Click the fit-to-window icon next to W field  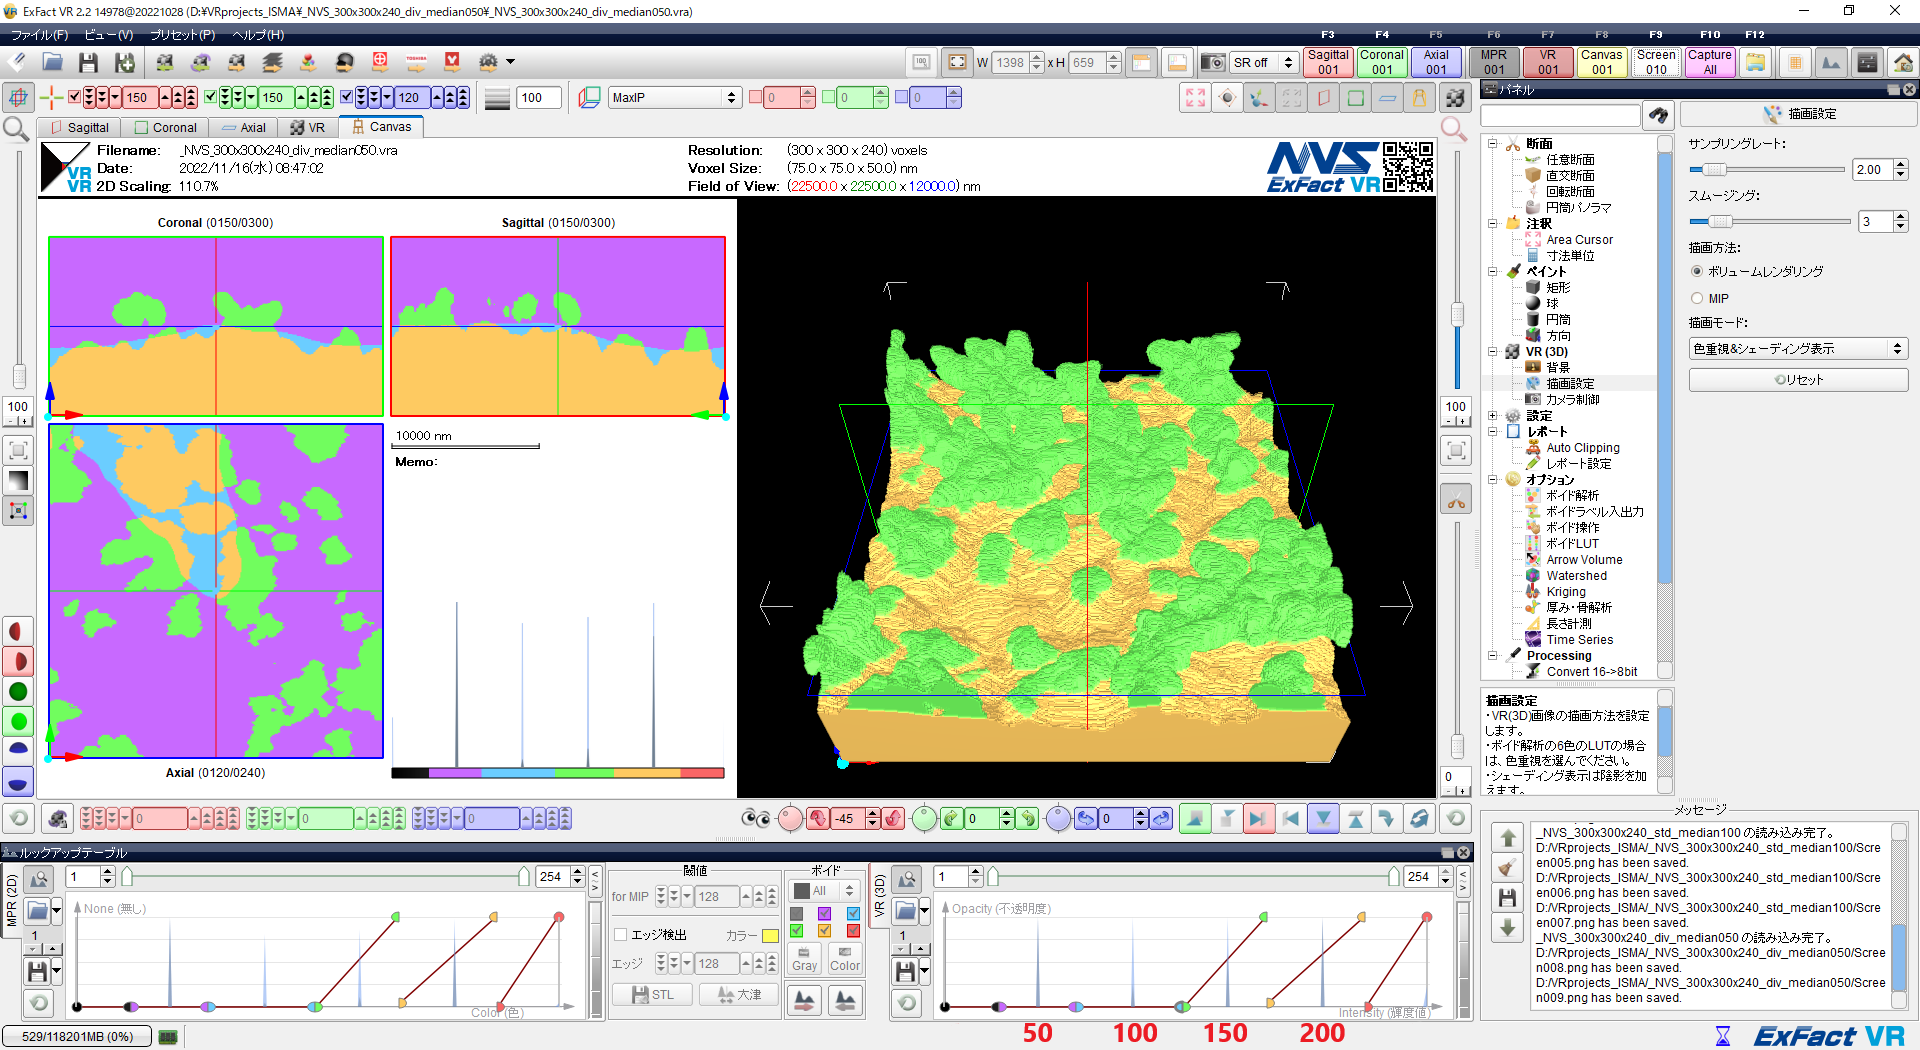(957, 62)
